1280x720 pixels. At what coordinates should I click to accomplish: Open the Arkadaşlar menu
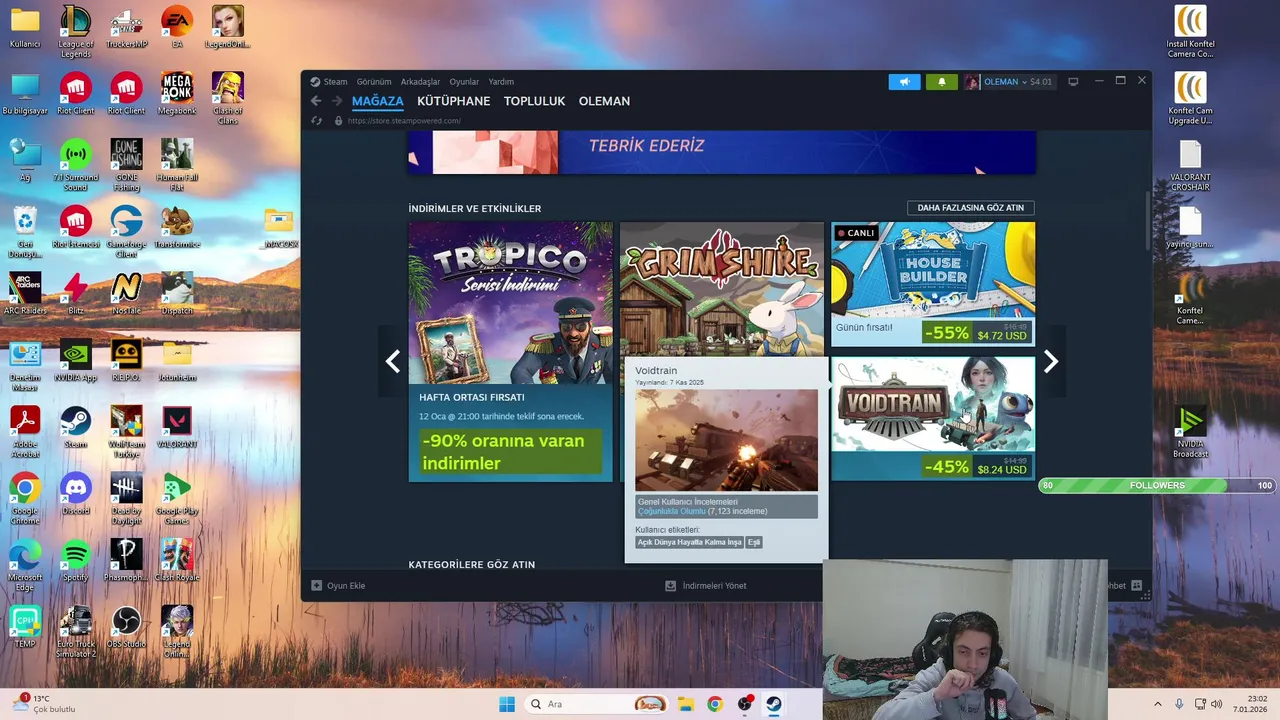[x=420, y=82]
